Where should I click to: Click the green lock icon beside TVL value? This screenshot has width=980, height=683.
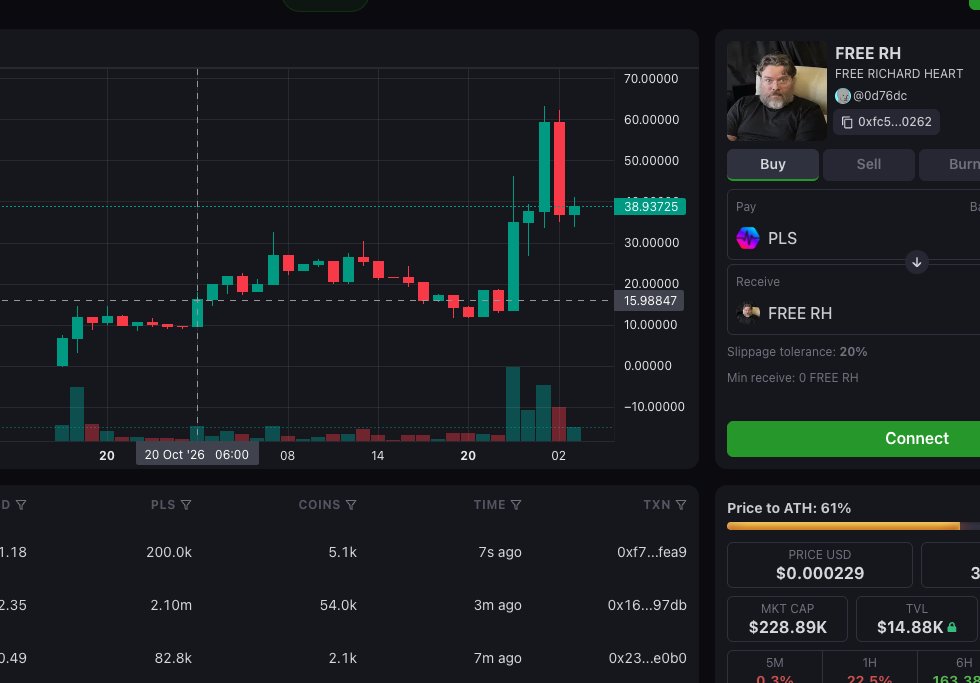tap(952, 627)
